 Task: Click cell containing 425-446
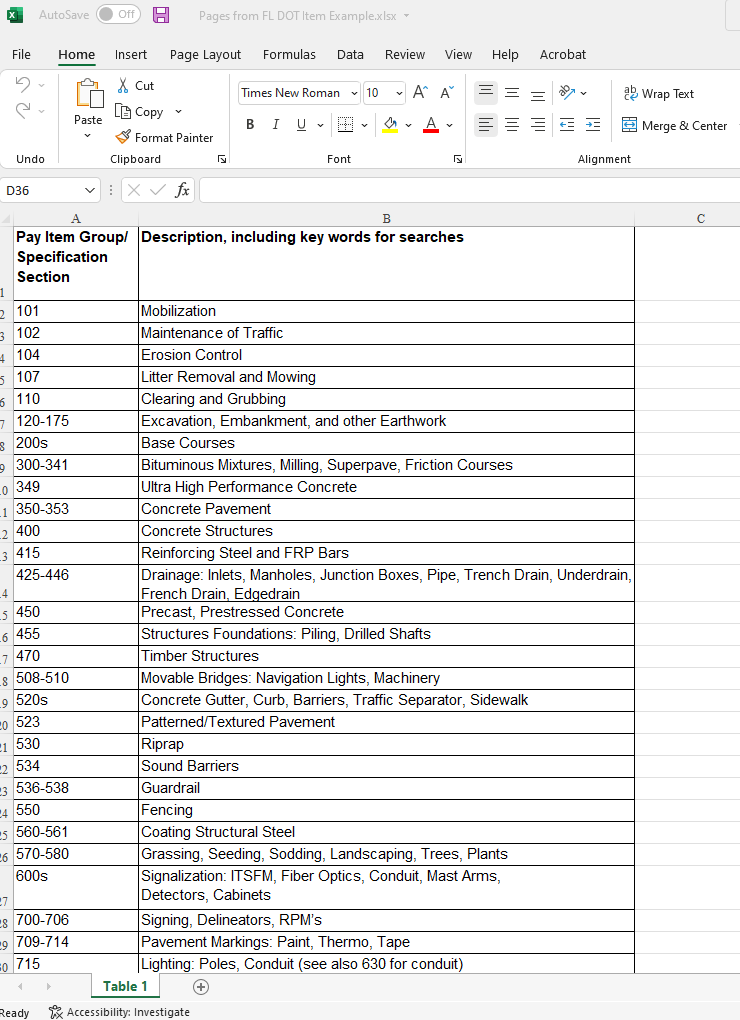76,584
